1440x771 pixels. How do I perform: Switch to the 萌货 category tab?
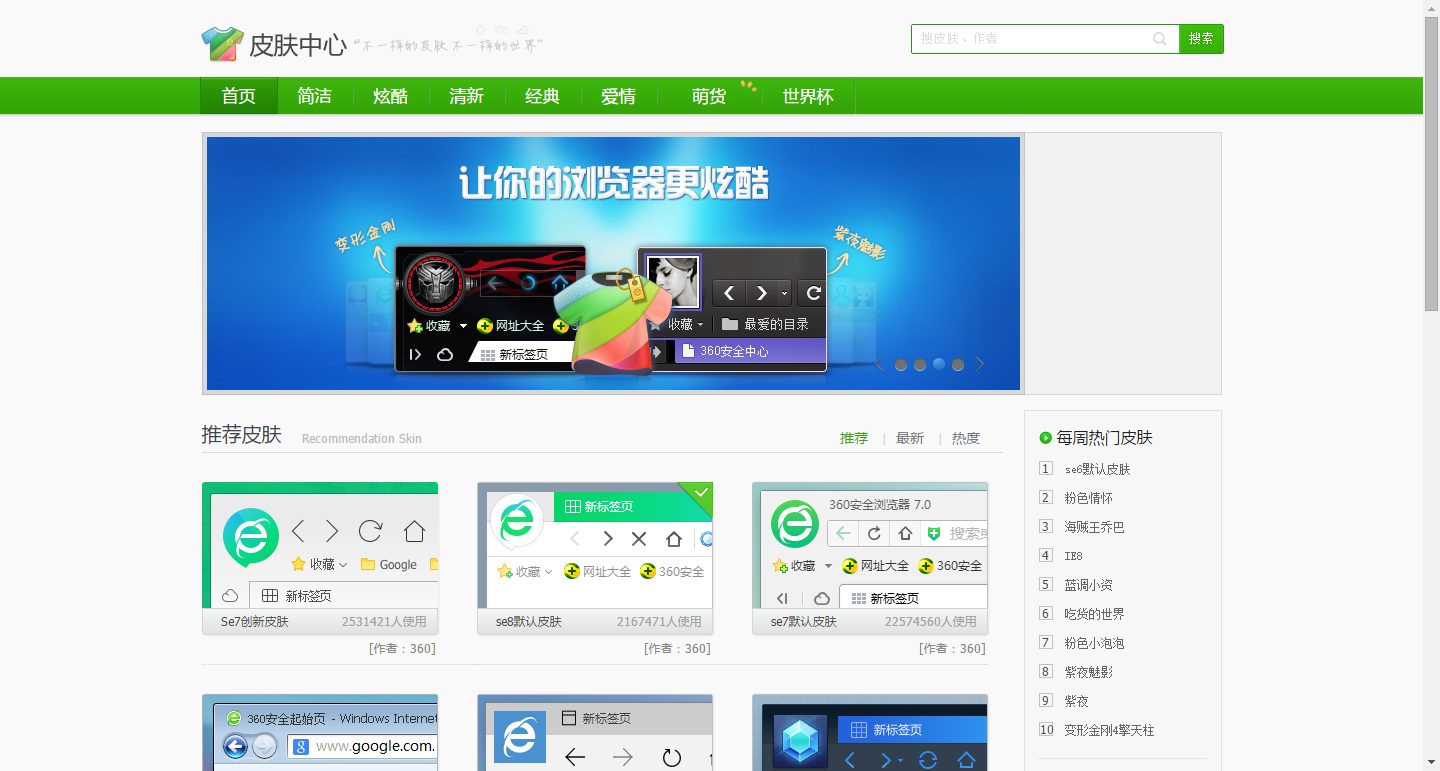pyautogui.click(x=707, y=95)
